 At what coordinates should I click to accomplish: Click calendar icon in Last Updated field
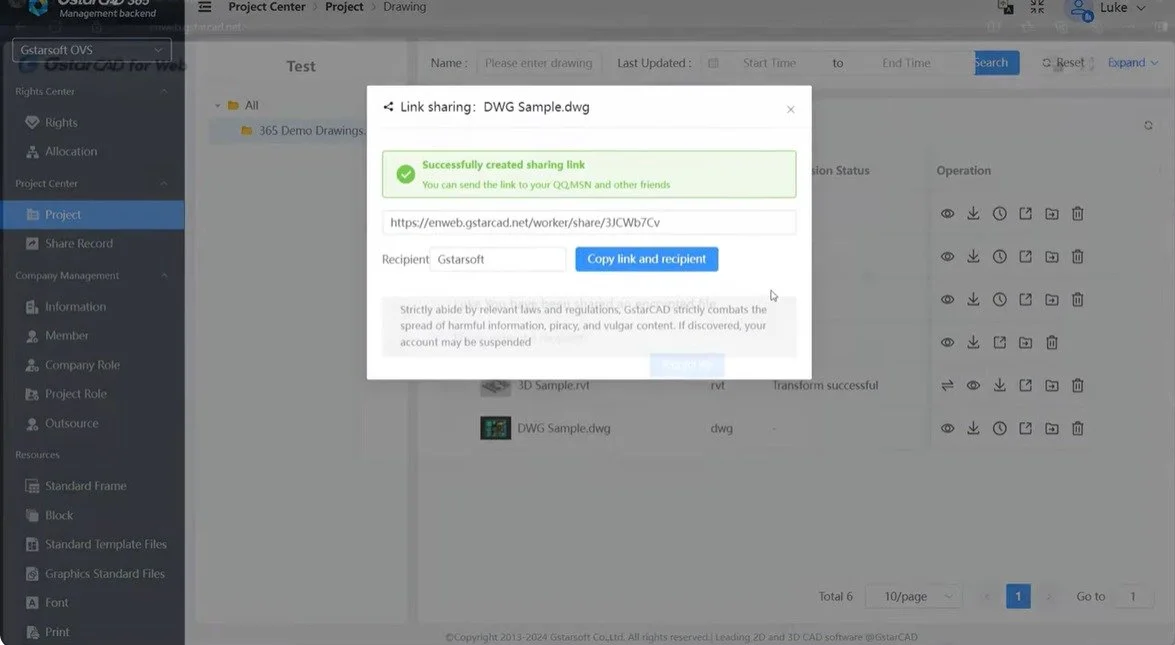[x=713, y=63]
